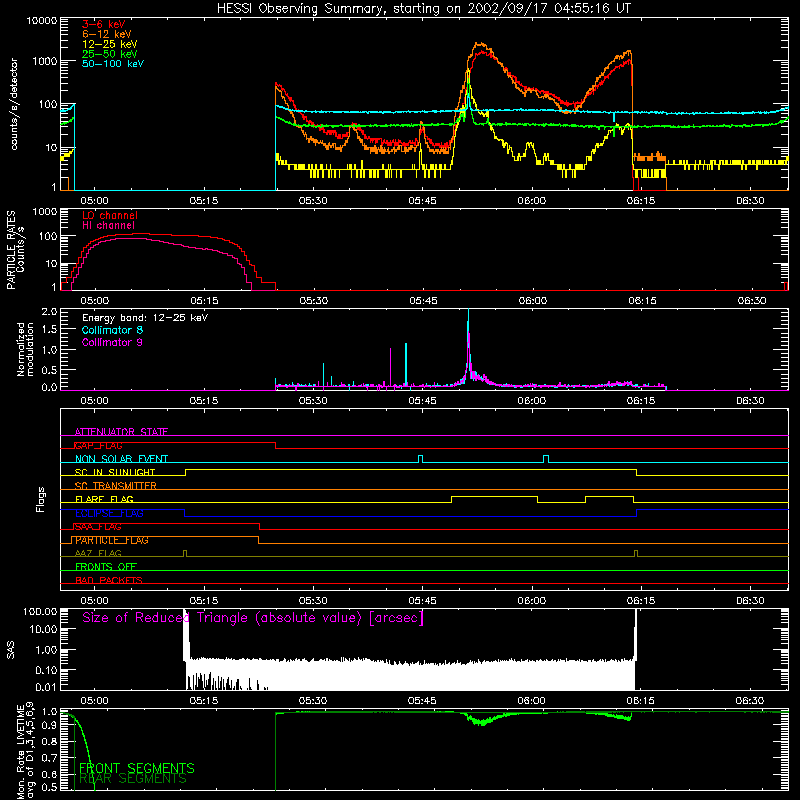Click the SAS axis title

pyautogui.click(x=10, y=650)
